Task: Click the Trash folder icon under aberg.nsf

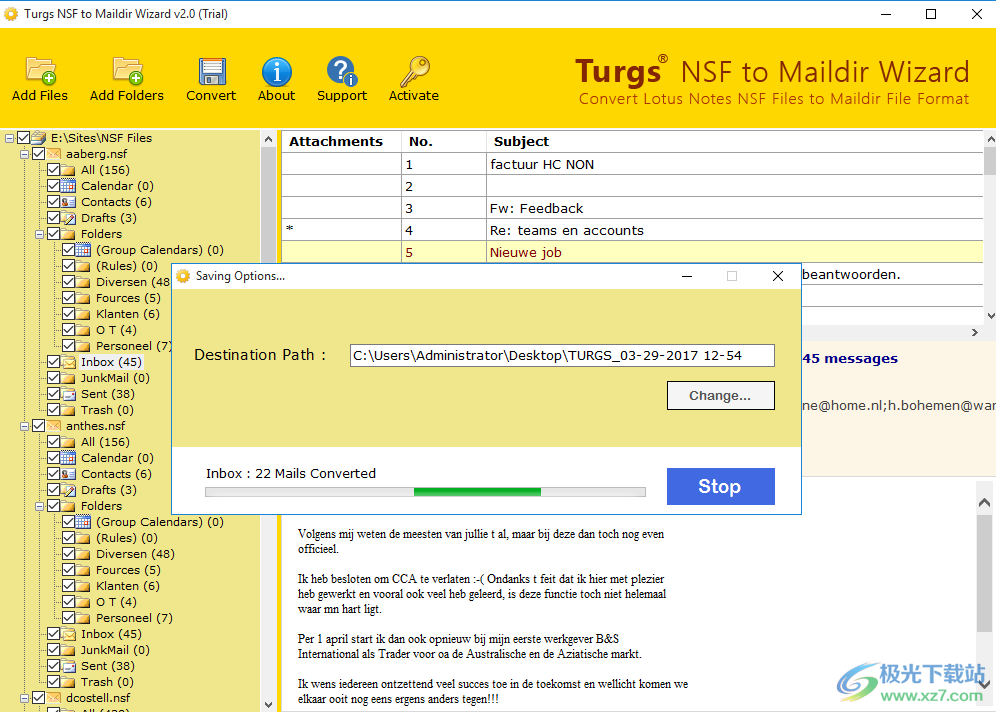Action: [x=69, y=410]
